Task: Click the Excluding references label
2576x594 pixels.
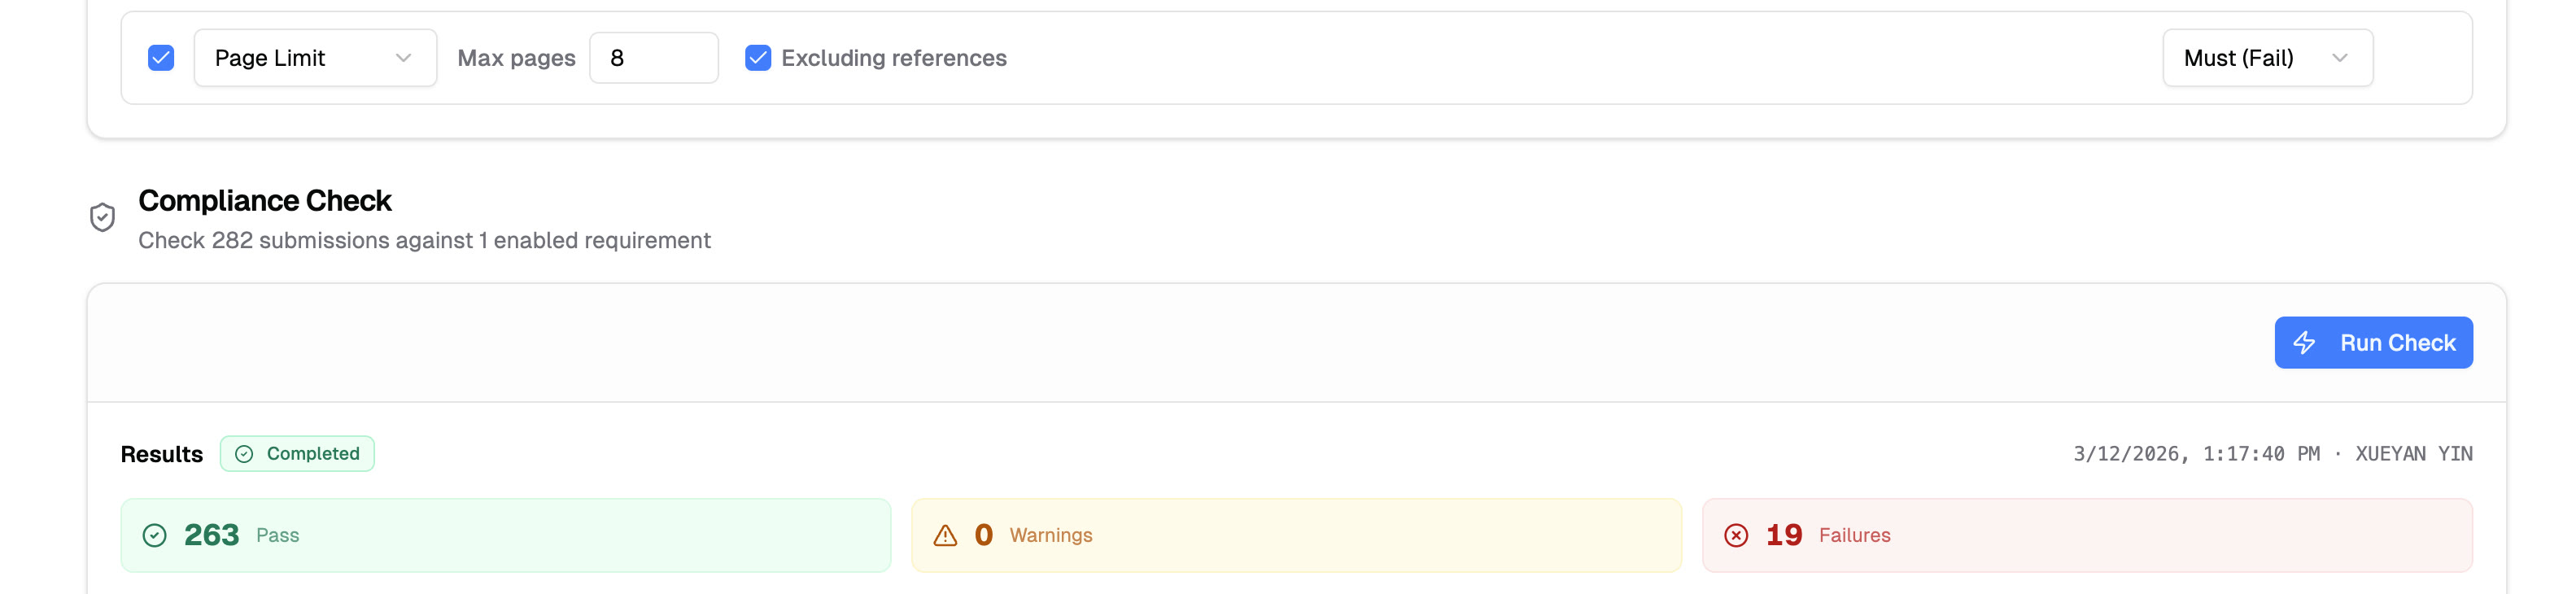Action: point(893,58)
